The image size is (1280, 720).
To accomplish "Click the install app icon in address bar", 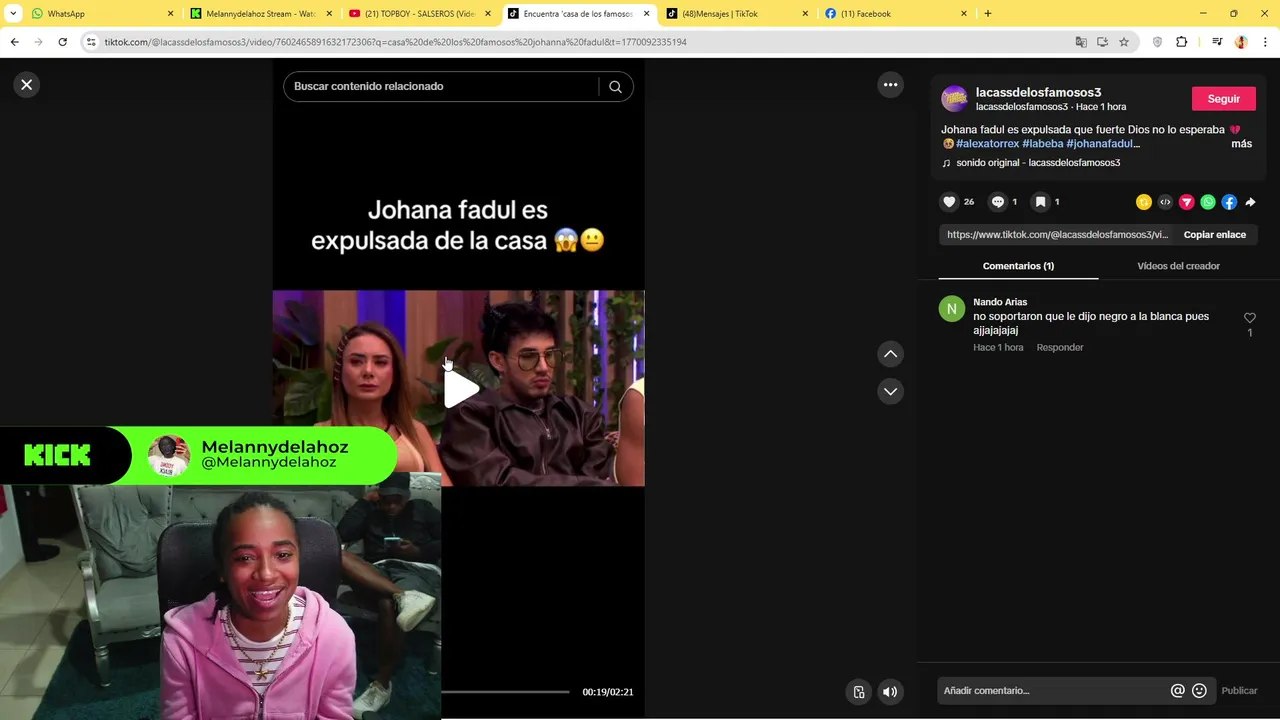I will tap(1102, 42).
